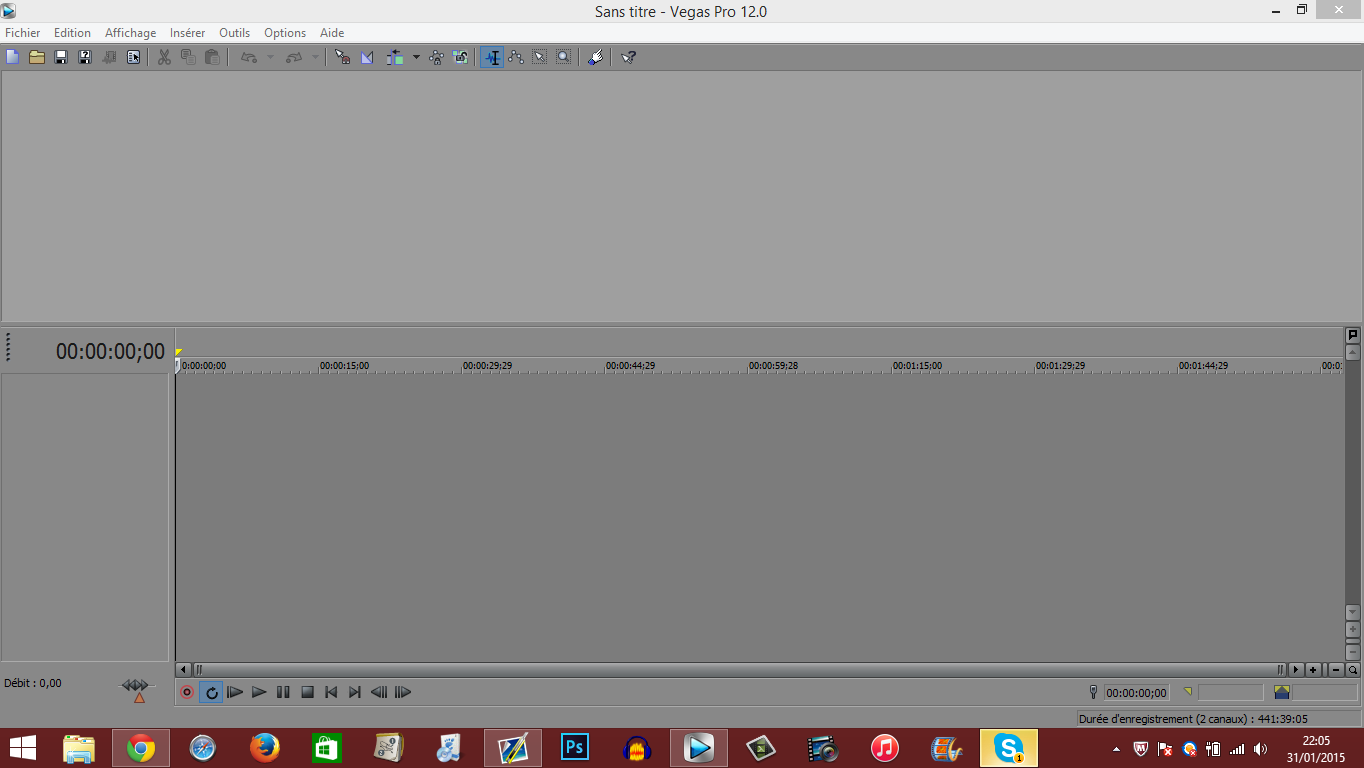Toggle Auto Ripple in the toolbar
The height and width of the screenshot is (768, 1364).
coord(395,57)
